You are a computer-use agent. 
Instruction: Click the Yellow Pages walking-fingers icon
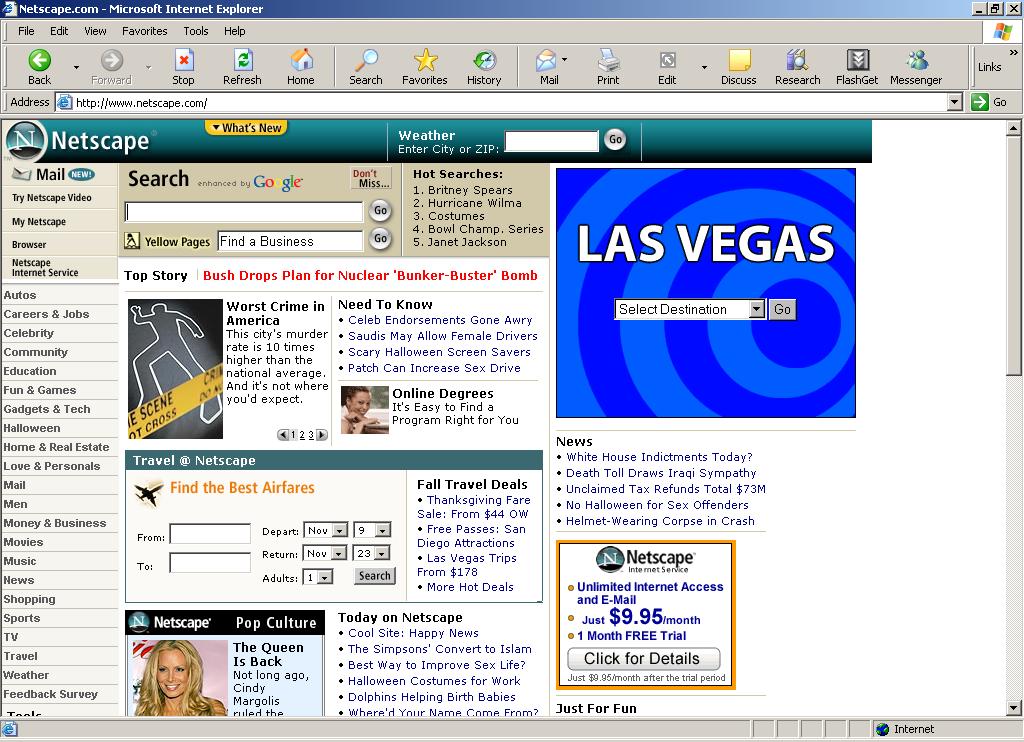(x=132, y=241)
